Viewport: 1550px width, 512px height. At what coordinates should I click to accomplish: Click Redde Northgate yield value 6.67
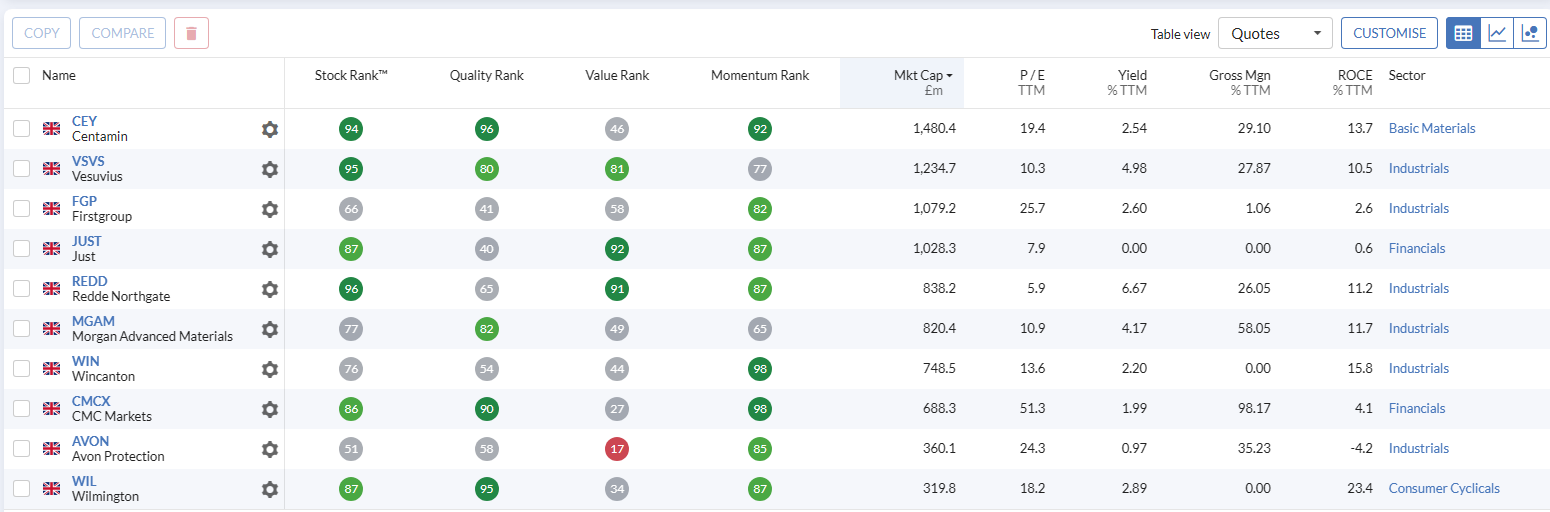1134,288
